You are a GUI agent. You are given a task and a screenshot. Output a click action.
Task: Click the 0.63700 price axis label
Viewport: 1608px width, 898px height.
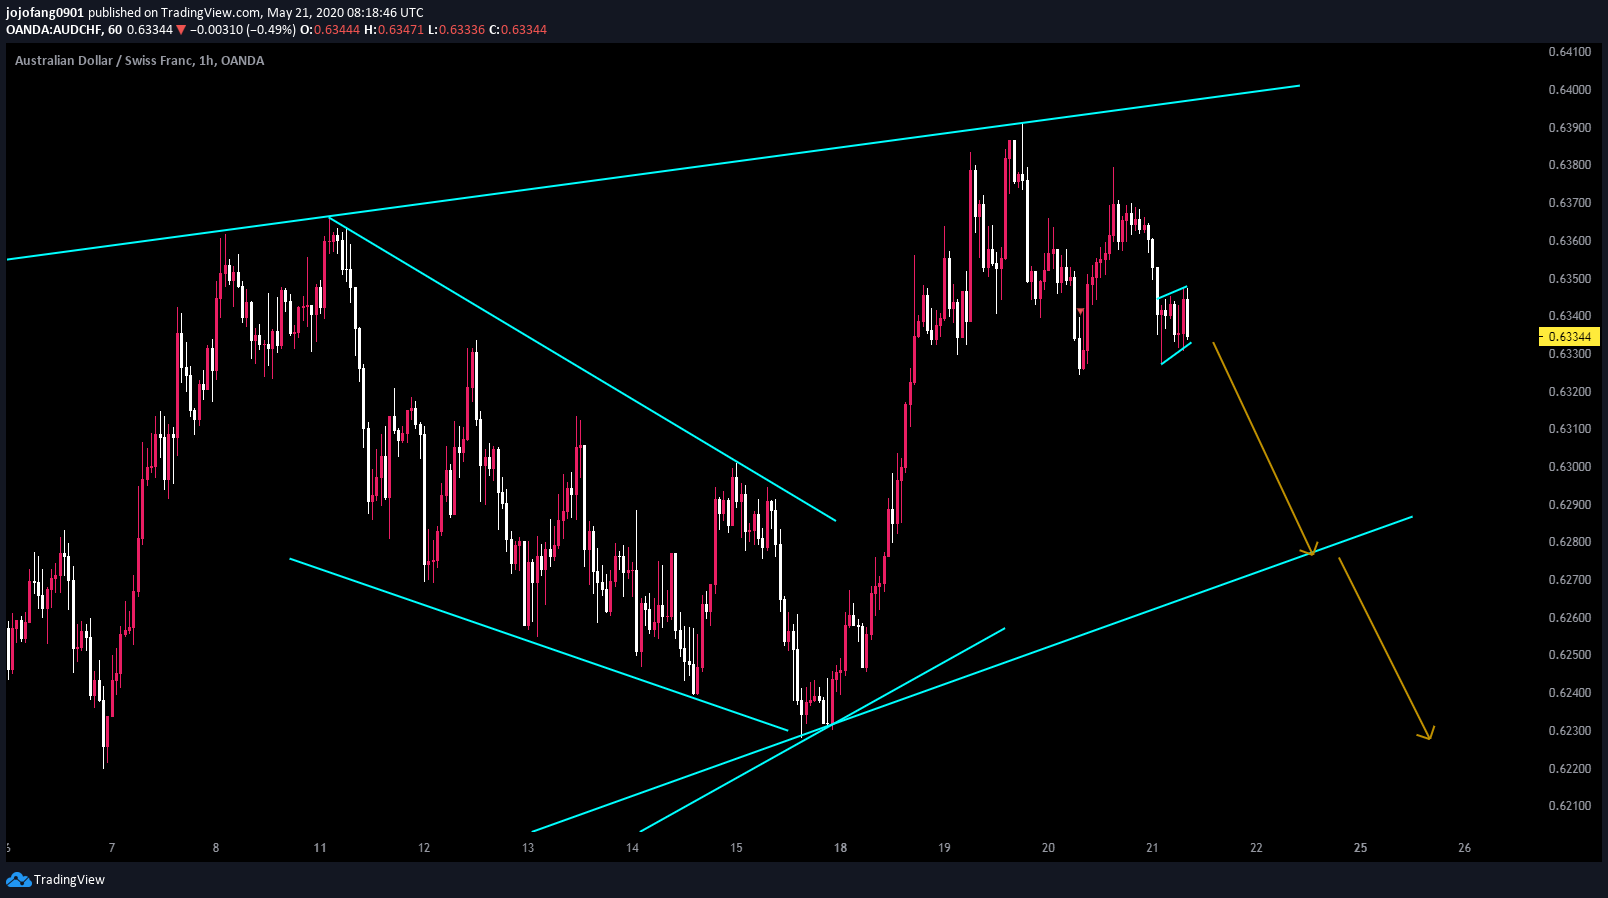(x=1569, y=203)
